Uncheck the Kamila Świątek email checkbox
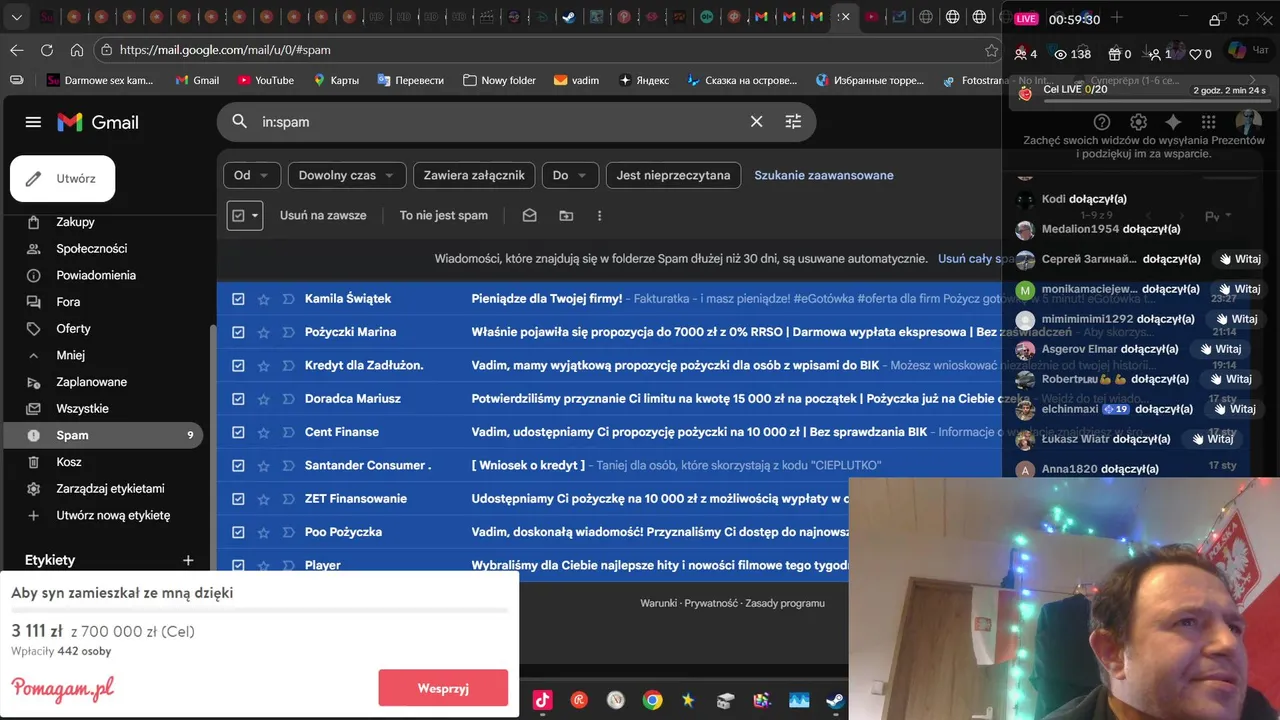Screen dimensions: 1280x720 [238, 299]
